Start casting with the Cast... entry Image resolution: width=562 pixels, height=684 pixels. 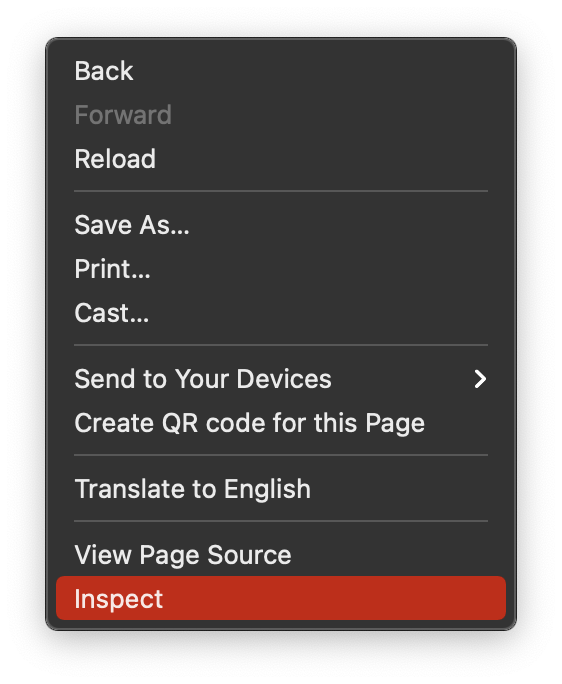point(281,313)
